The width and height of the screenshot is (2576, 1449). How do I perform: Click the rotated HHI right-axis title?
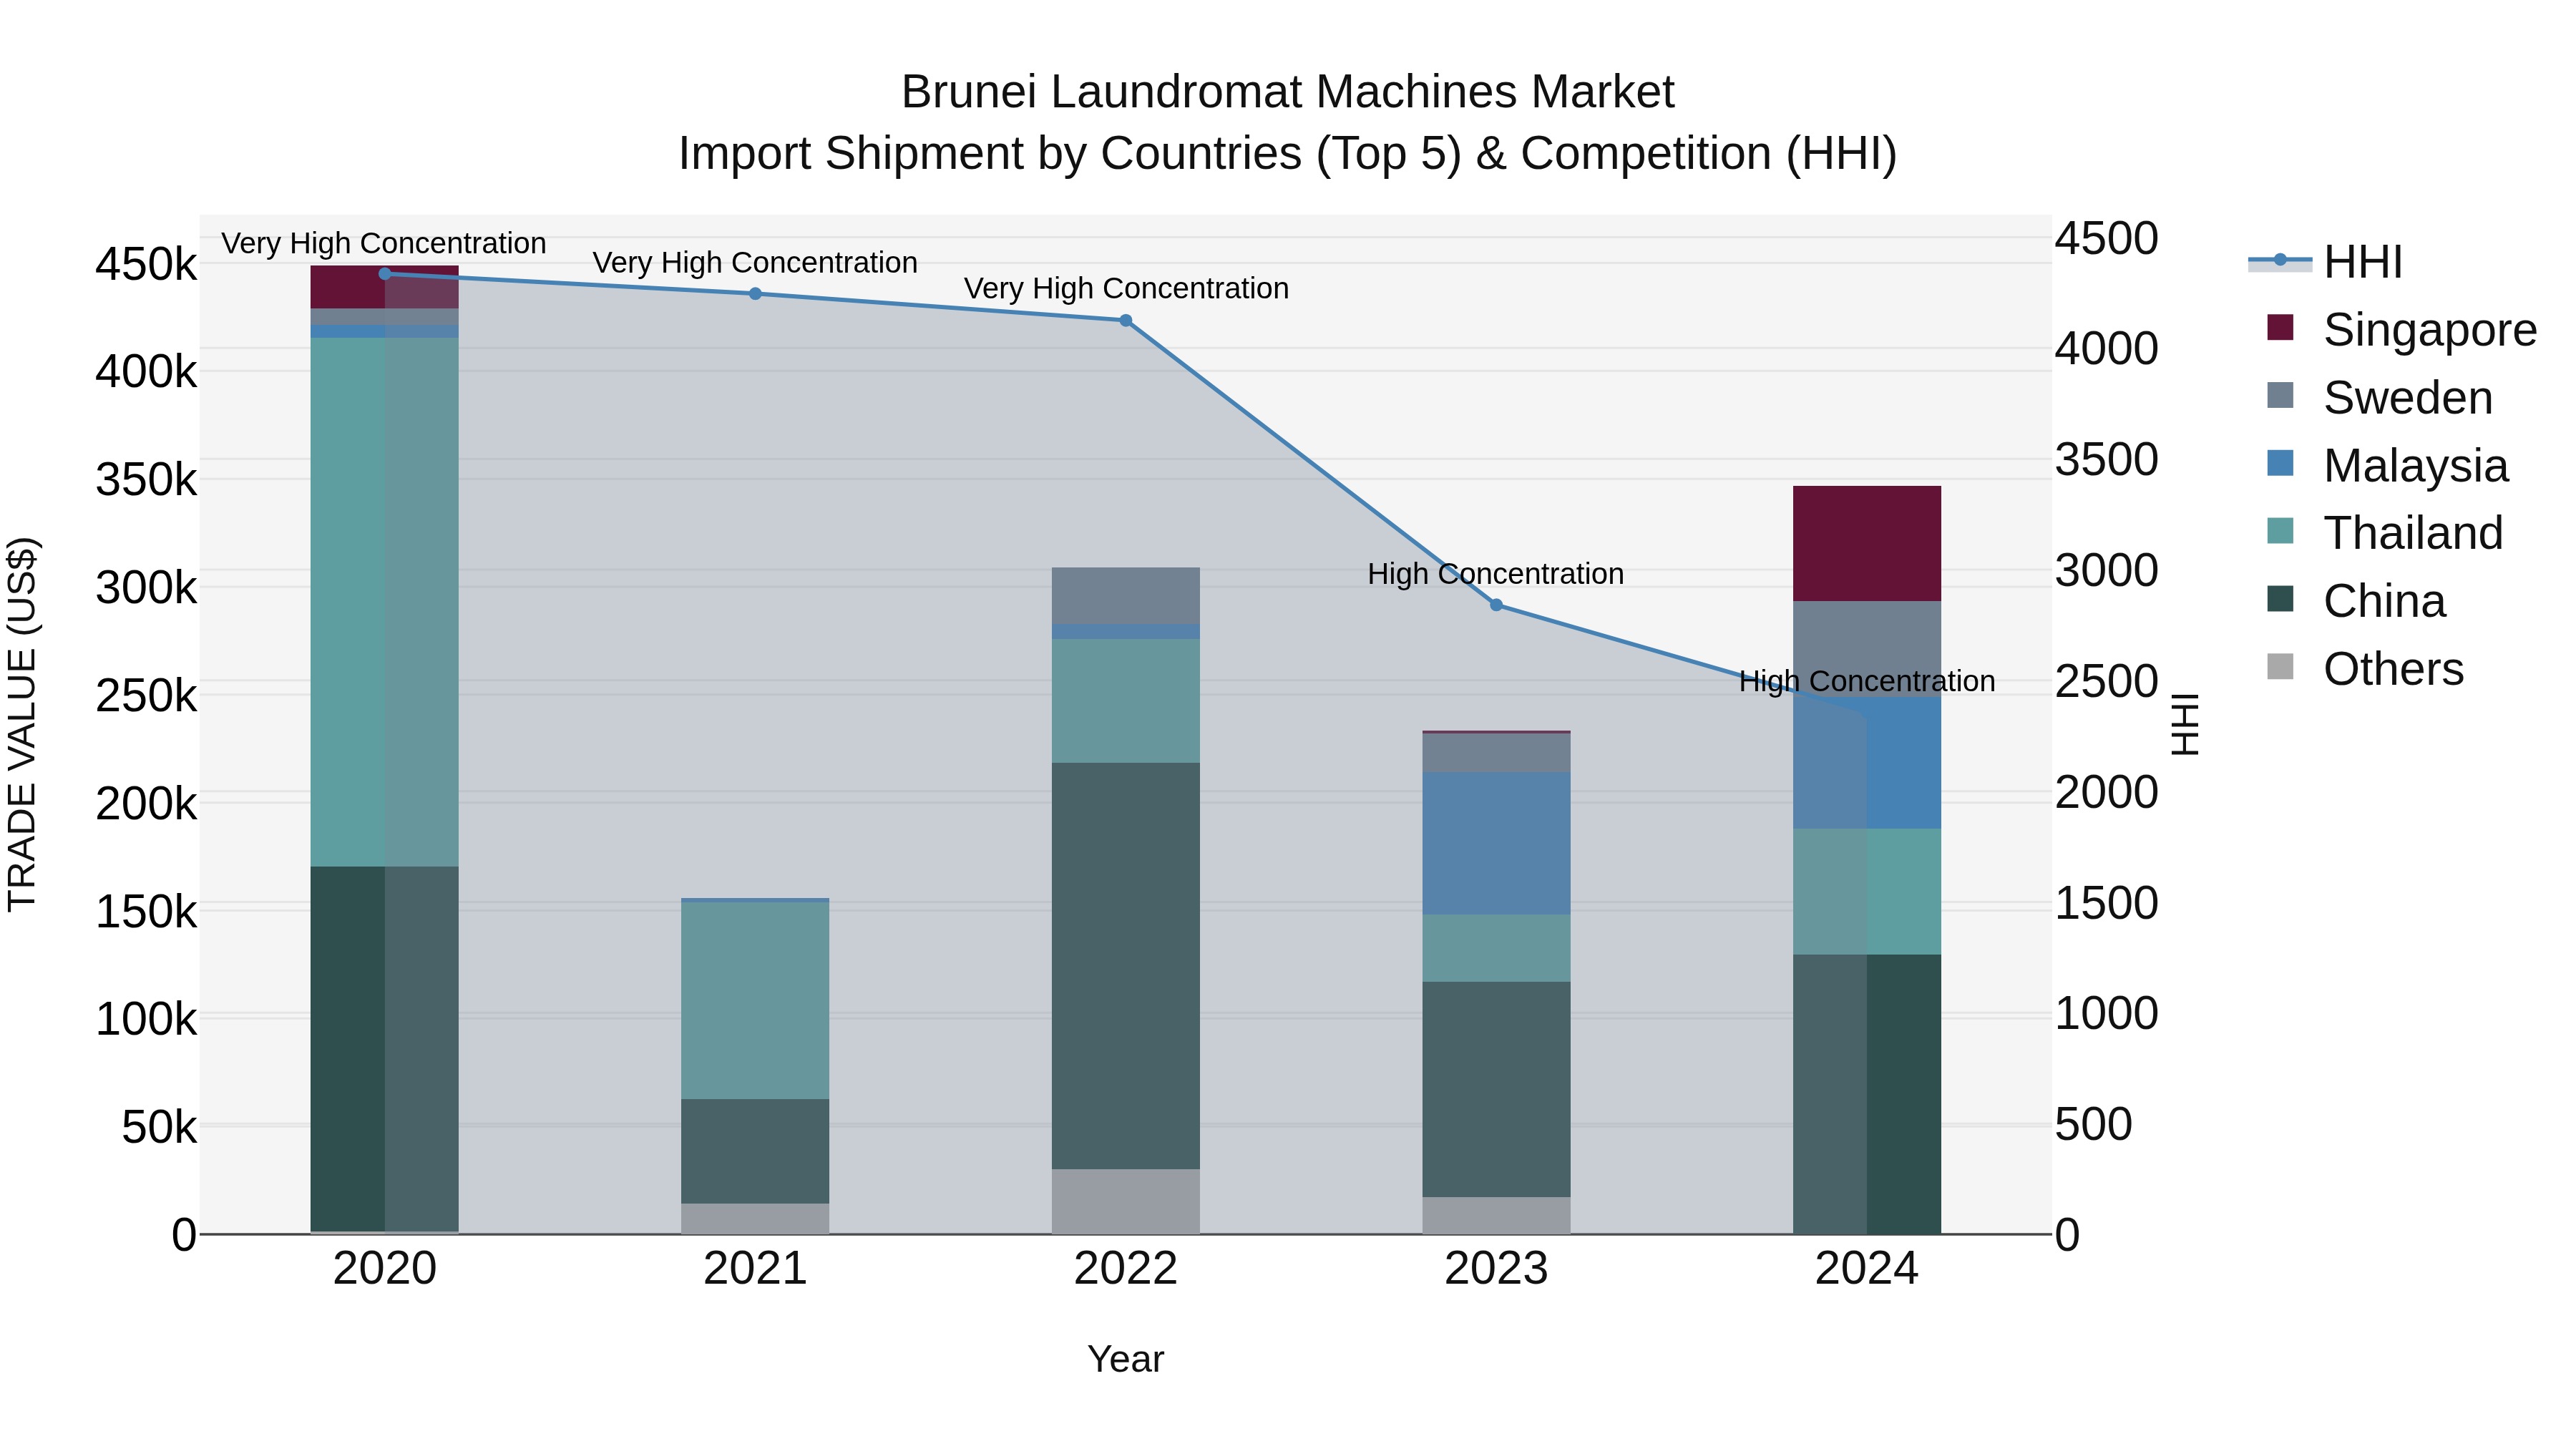tap(2185, 724)
